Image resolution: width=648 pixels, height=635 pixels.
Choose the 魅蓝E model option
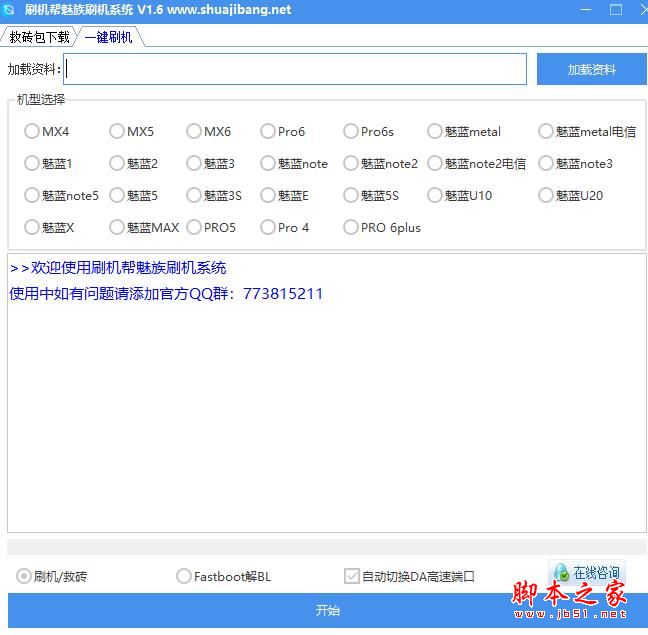pos(268,195)
